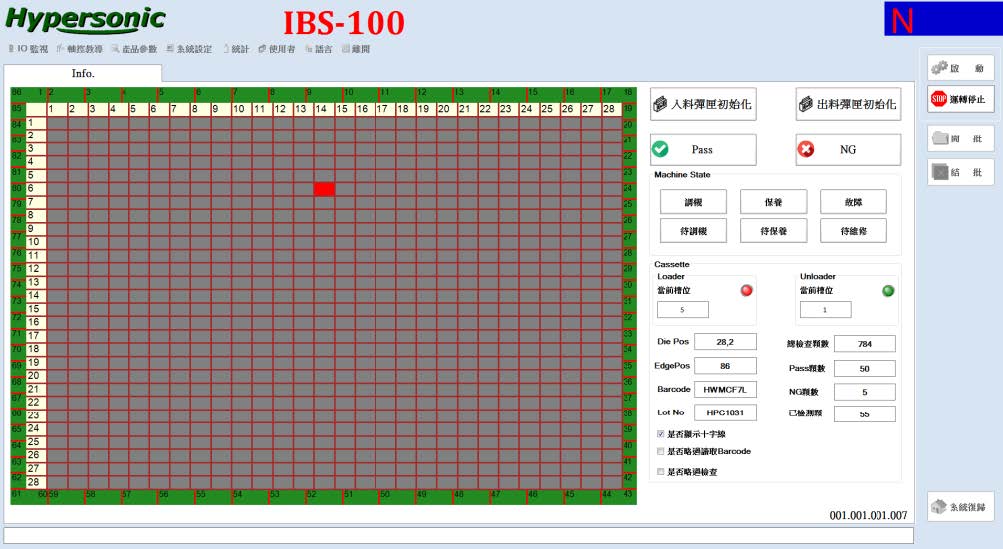
Task: Click white row header 15 in die map
Action: tap(36, 308)
